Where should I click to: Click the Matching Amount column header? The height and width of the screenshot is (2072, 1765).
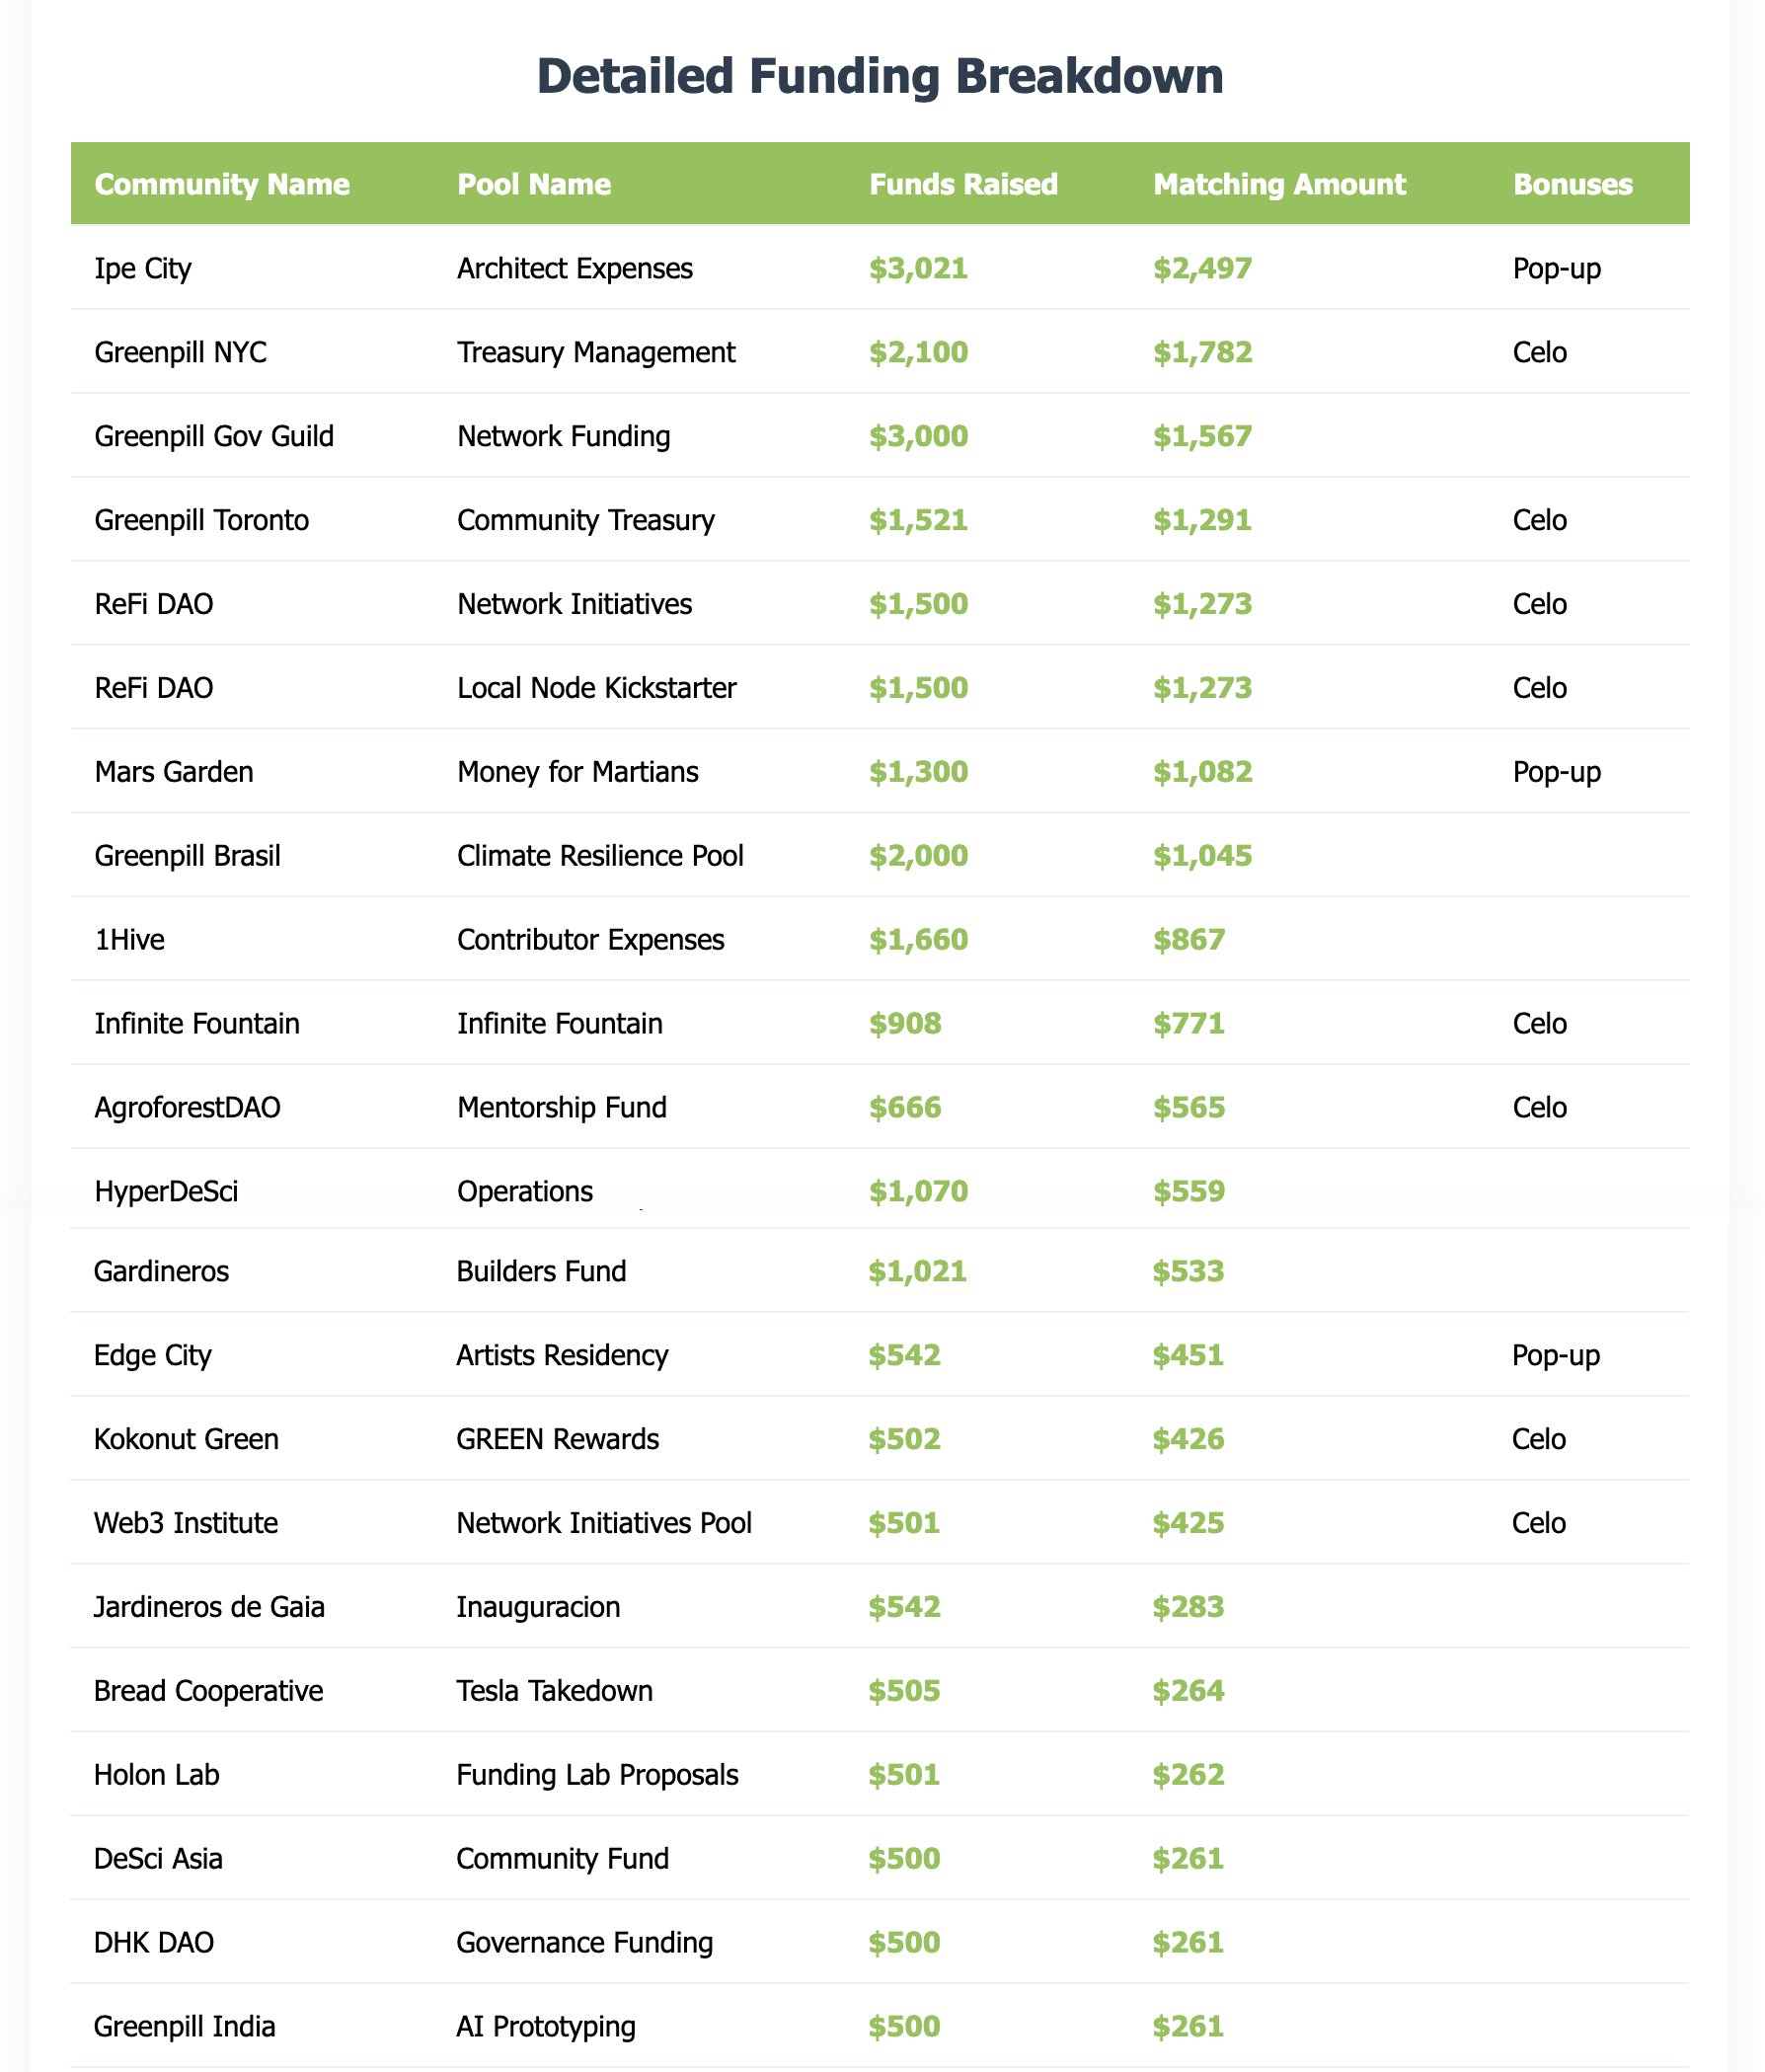(1279, 184)
